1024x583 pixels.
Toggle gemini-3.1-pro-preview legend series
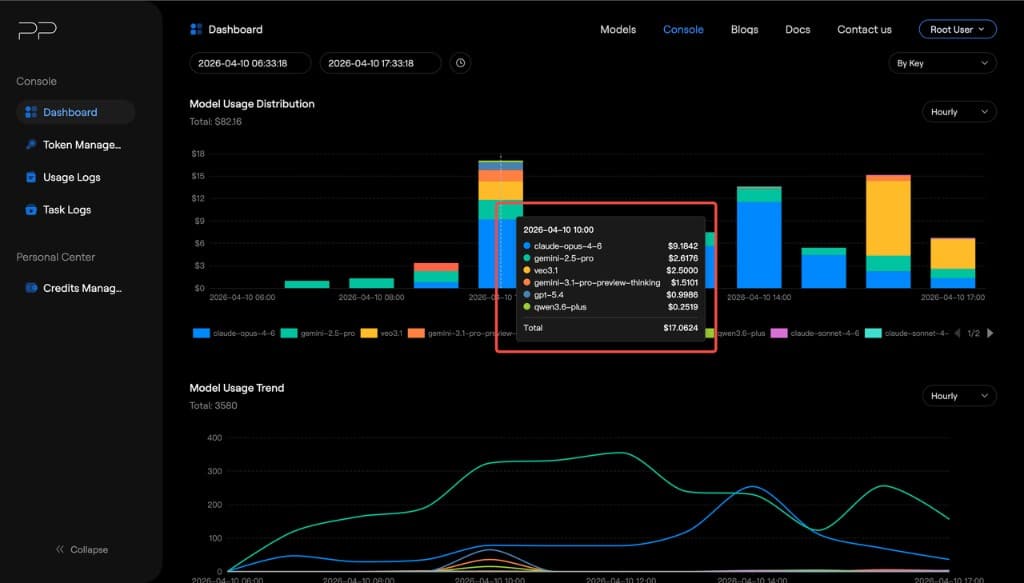tap(460, 333)
